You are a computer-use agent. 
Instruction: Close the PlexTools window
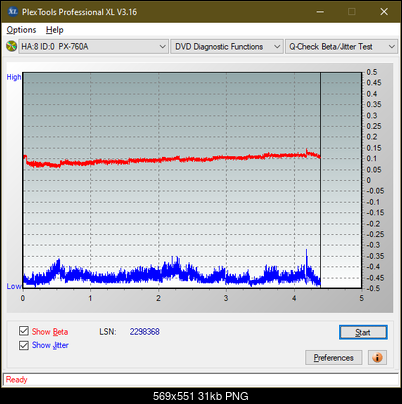pos(384,12)
